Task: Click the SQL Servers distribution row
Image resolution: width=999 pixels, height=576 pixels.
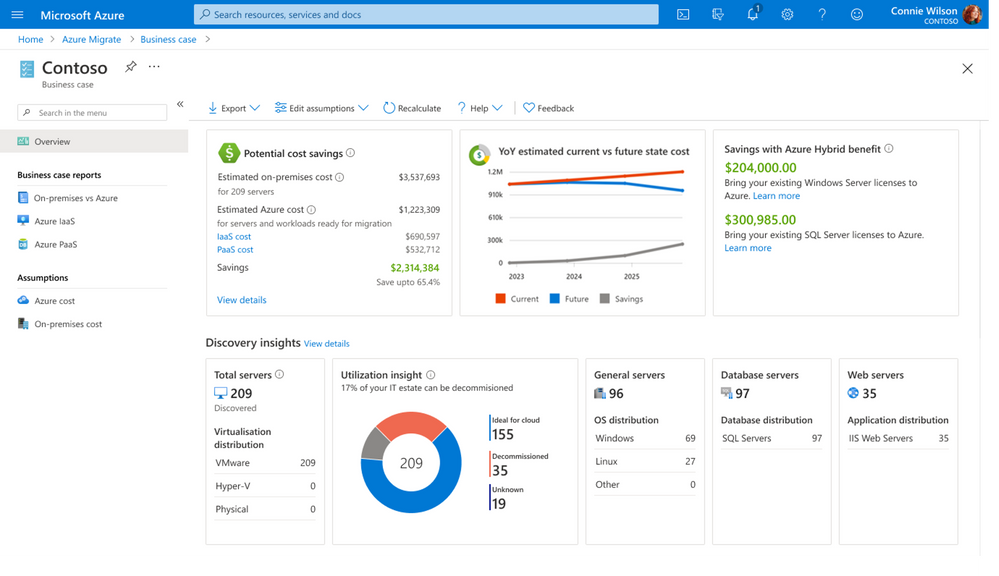Action: point(772,438)
